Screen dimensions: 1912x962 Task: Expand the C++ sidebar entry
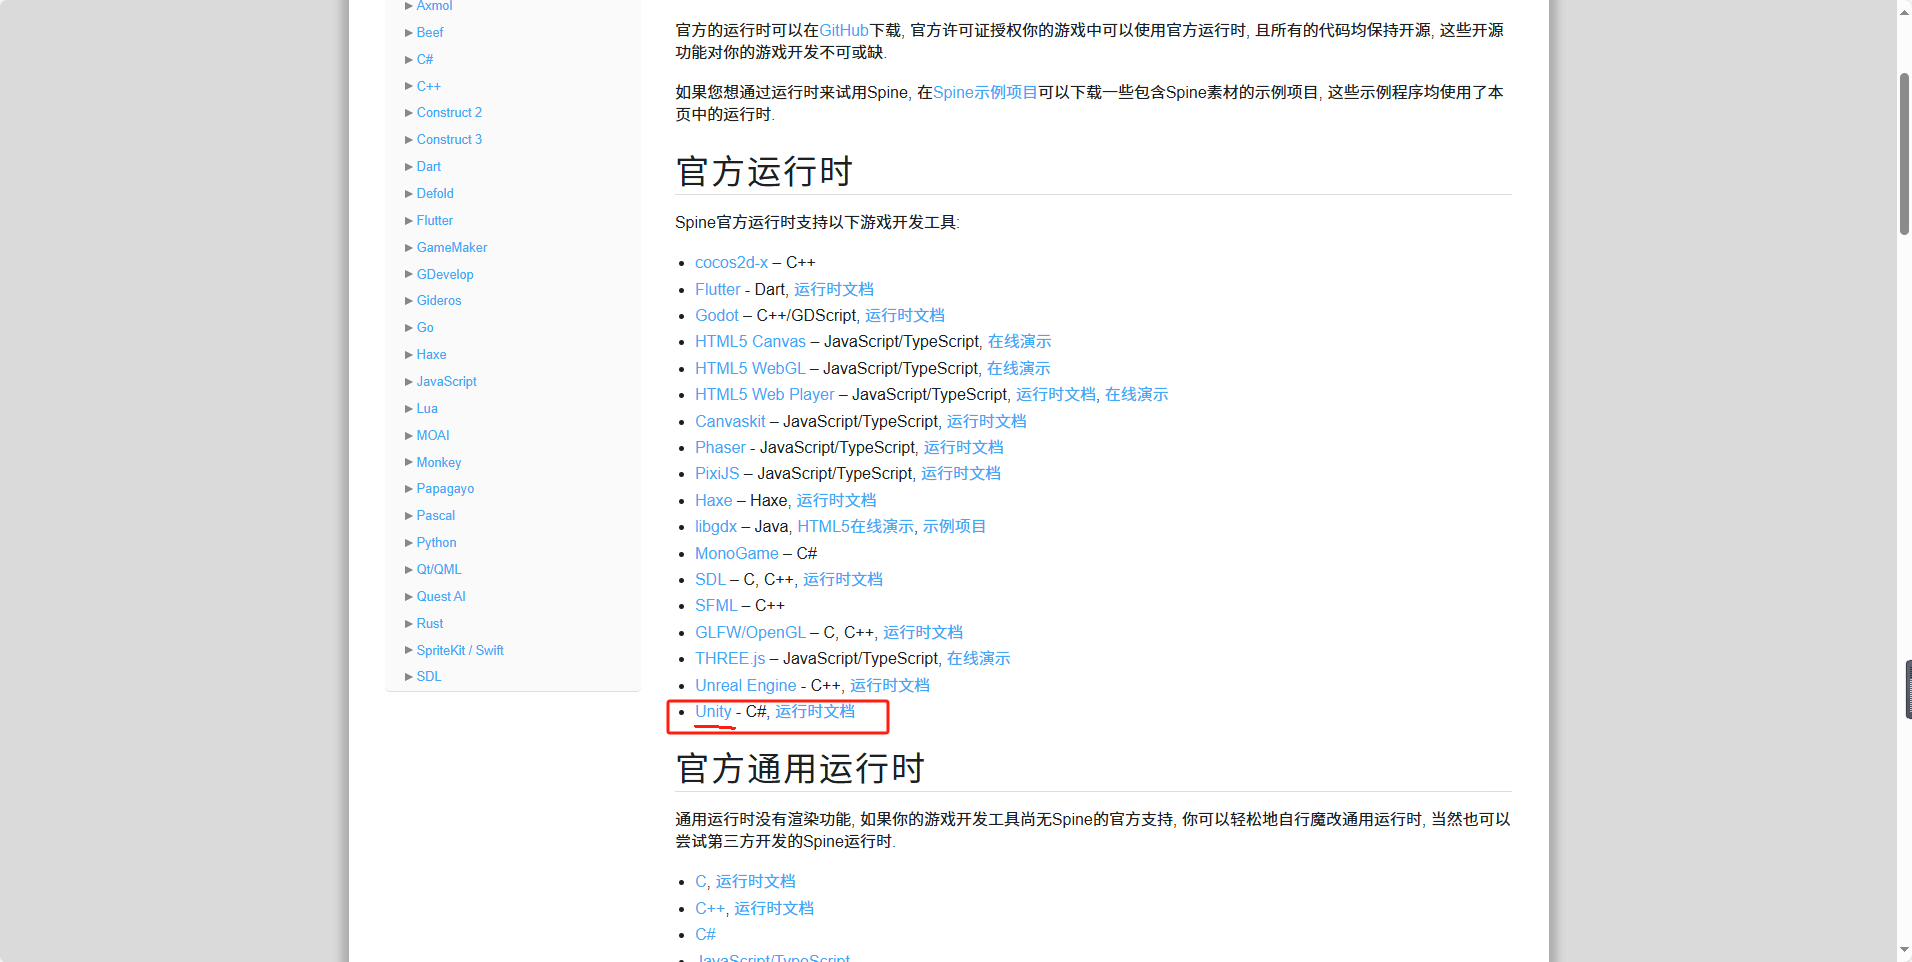pyautogui.click(x=428, y=86)
